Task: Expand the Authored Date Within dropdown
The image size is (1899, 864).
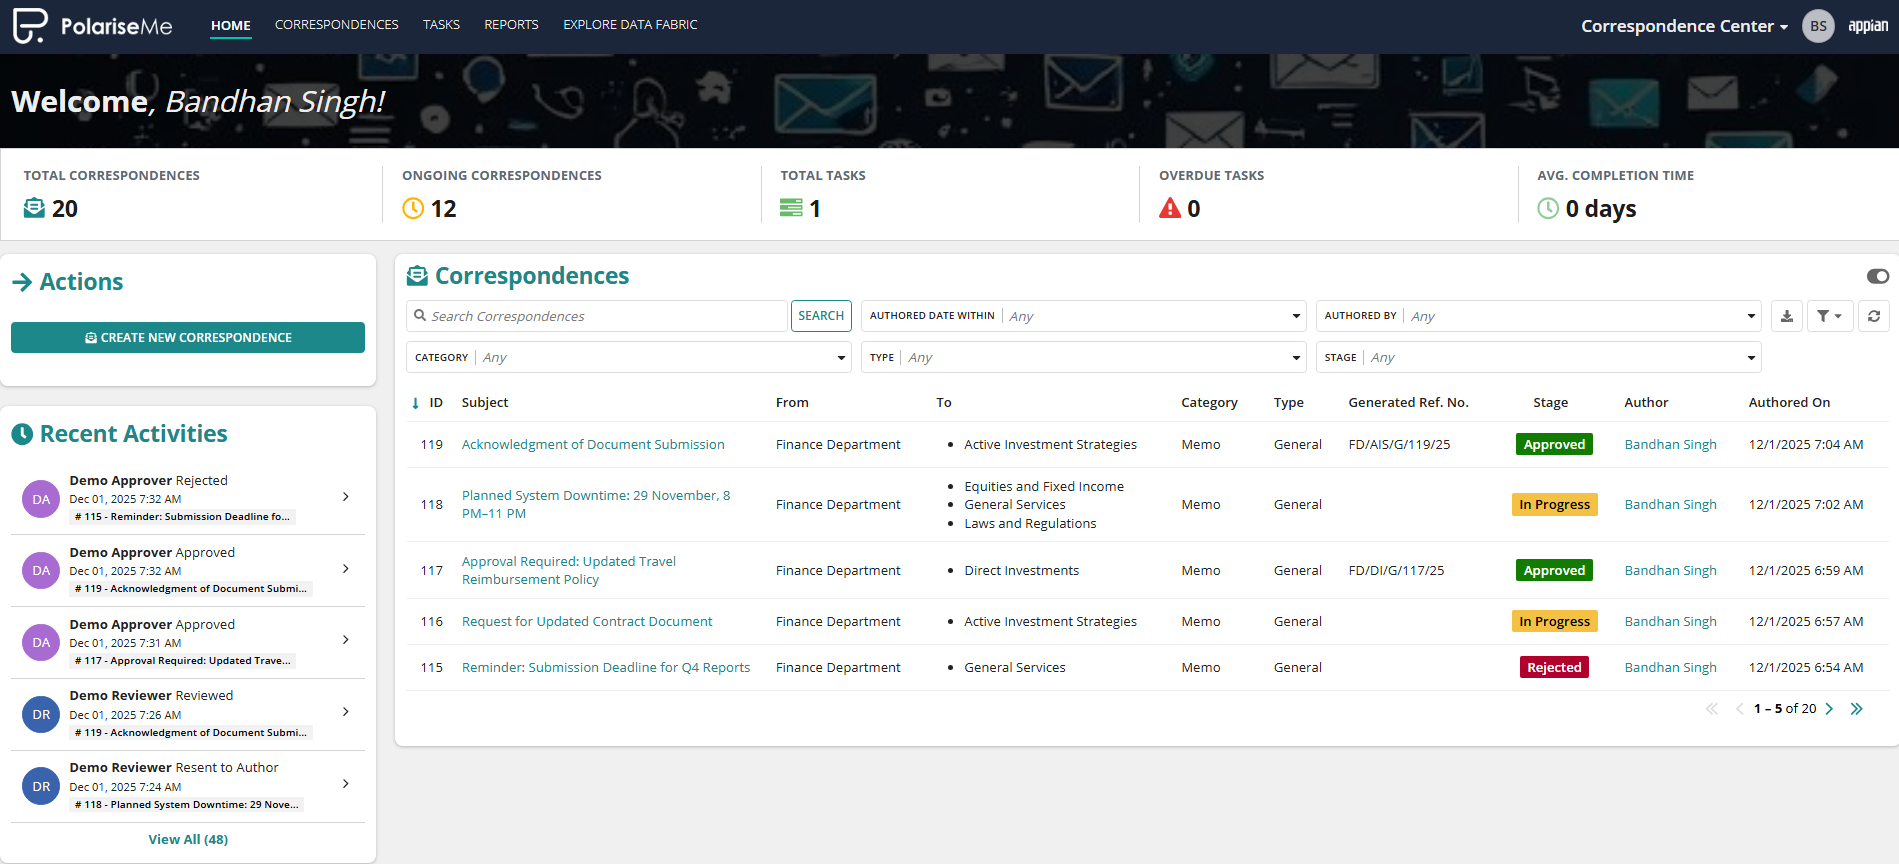Action: pyautogui.click(x=1296, y=316)
